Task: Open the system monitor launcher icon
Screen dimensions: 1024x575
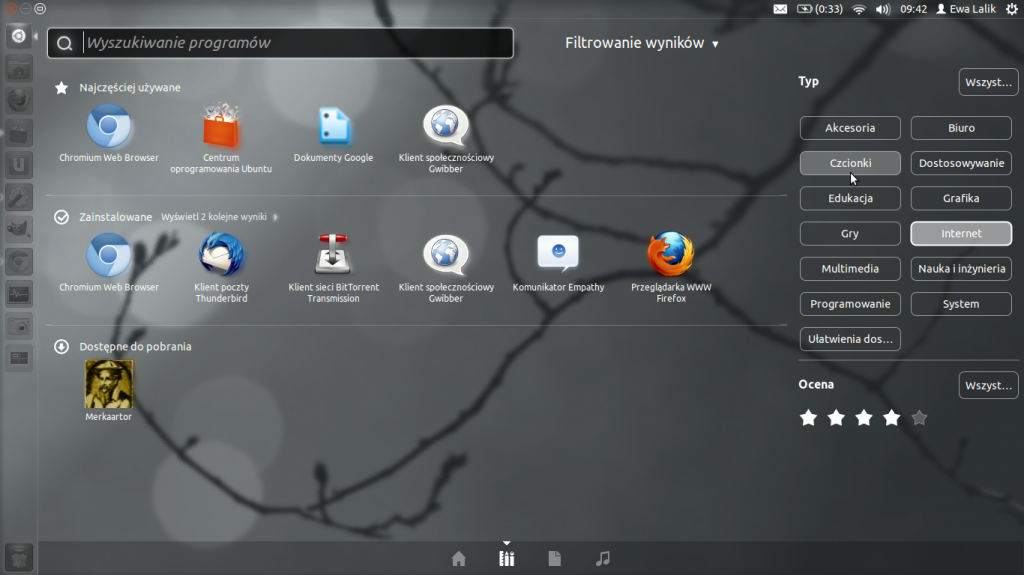Action: 19,293
